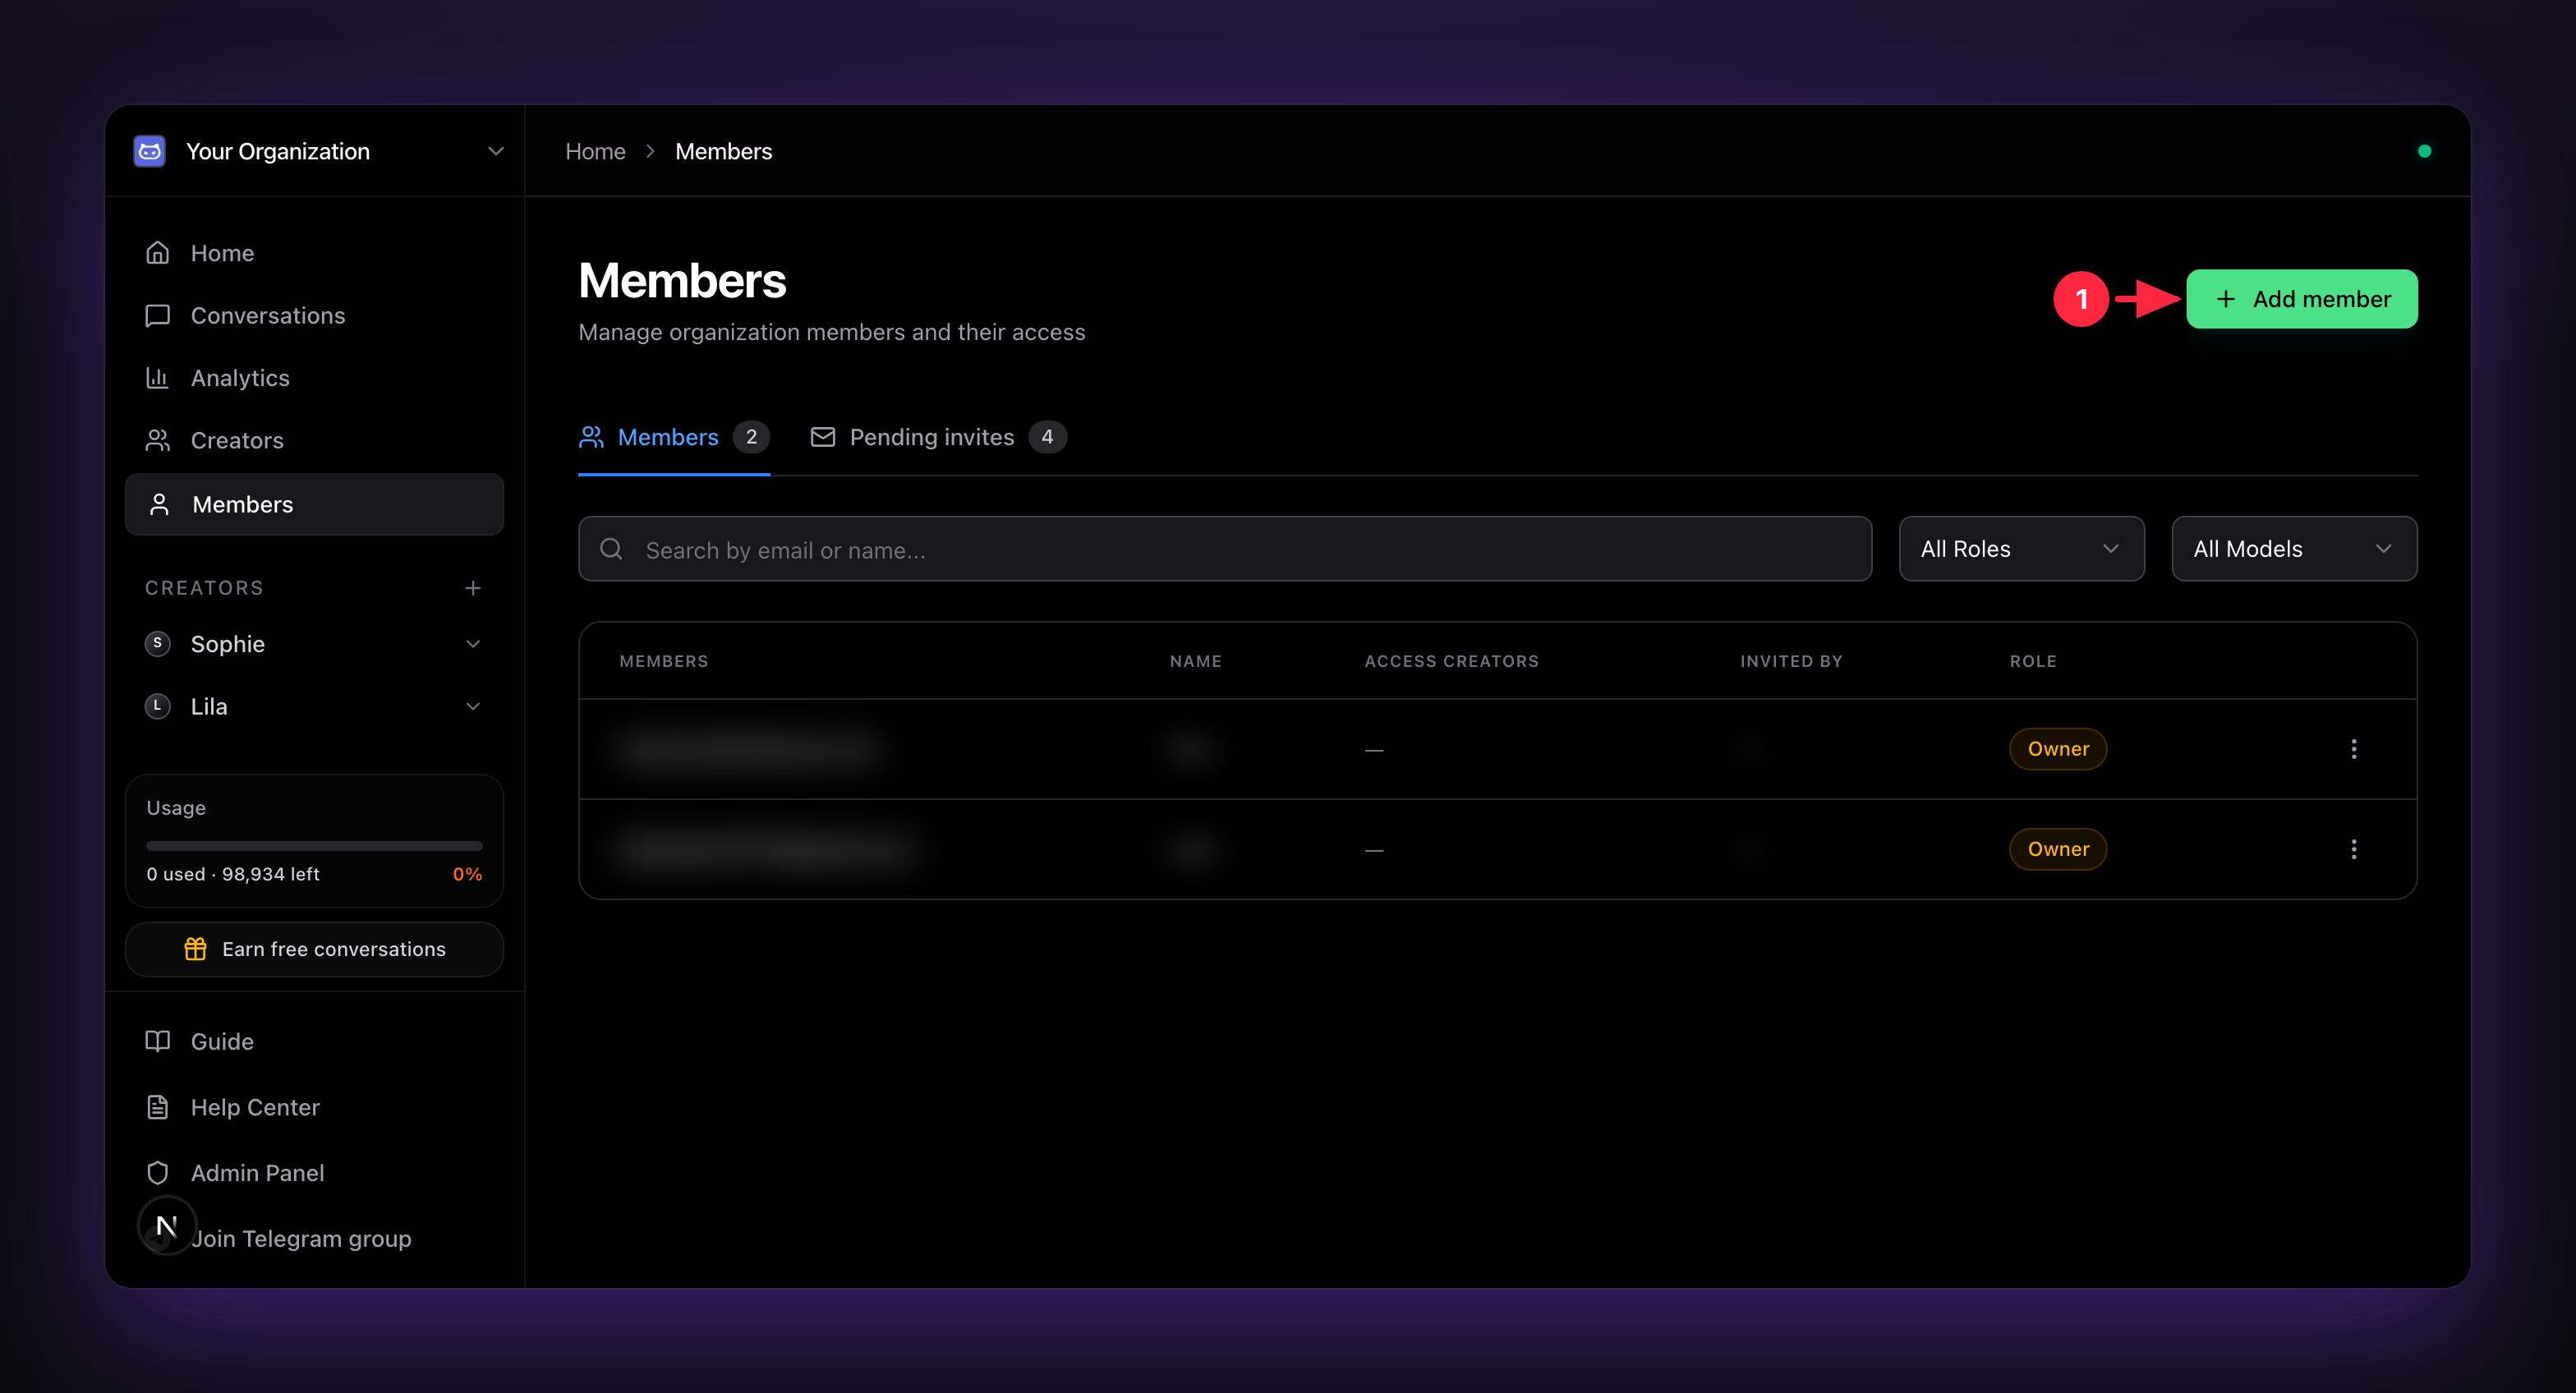Click the Home icon in sidebar
The height and width of the screenshot is (1393, 2576).
(158, 253)
